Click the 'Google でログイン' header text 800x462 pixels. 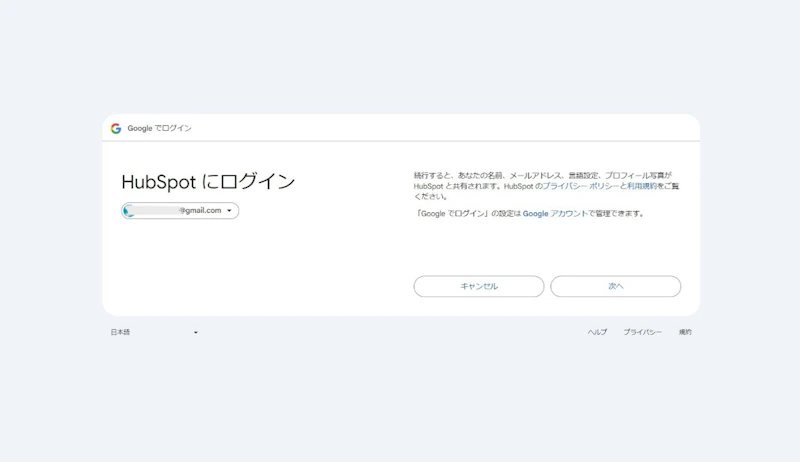(x=160, y=129)
